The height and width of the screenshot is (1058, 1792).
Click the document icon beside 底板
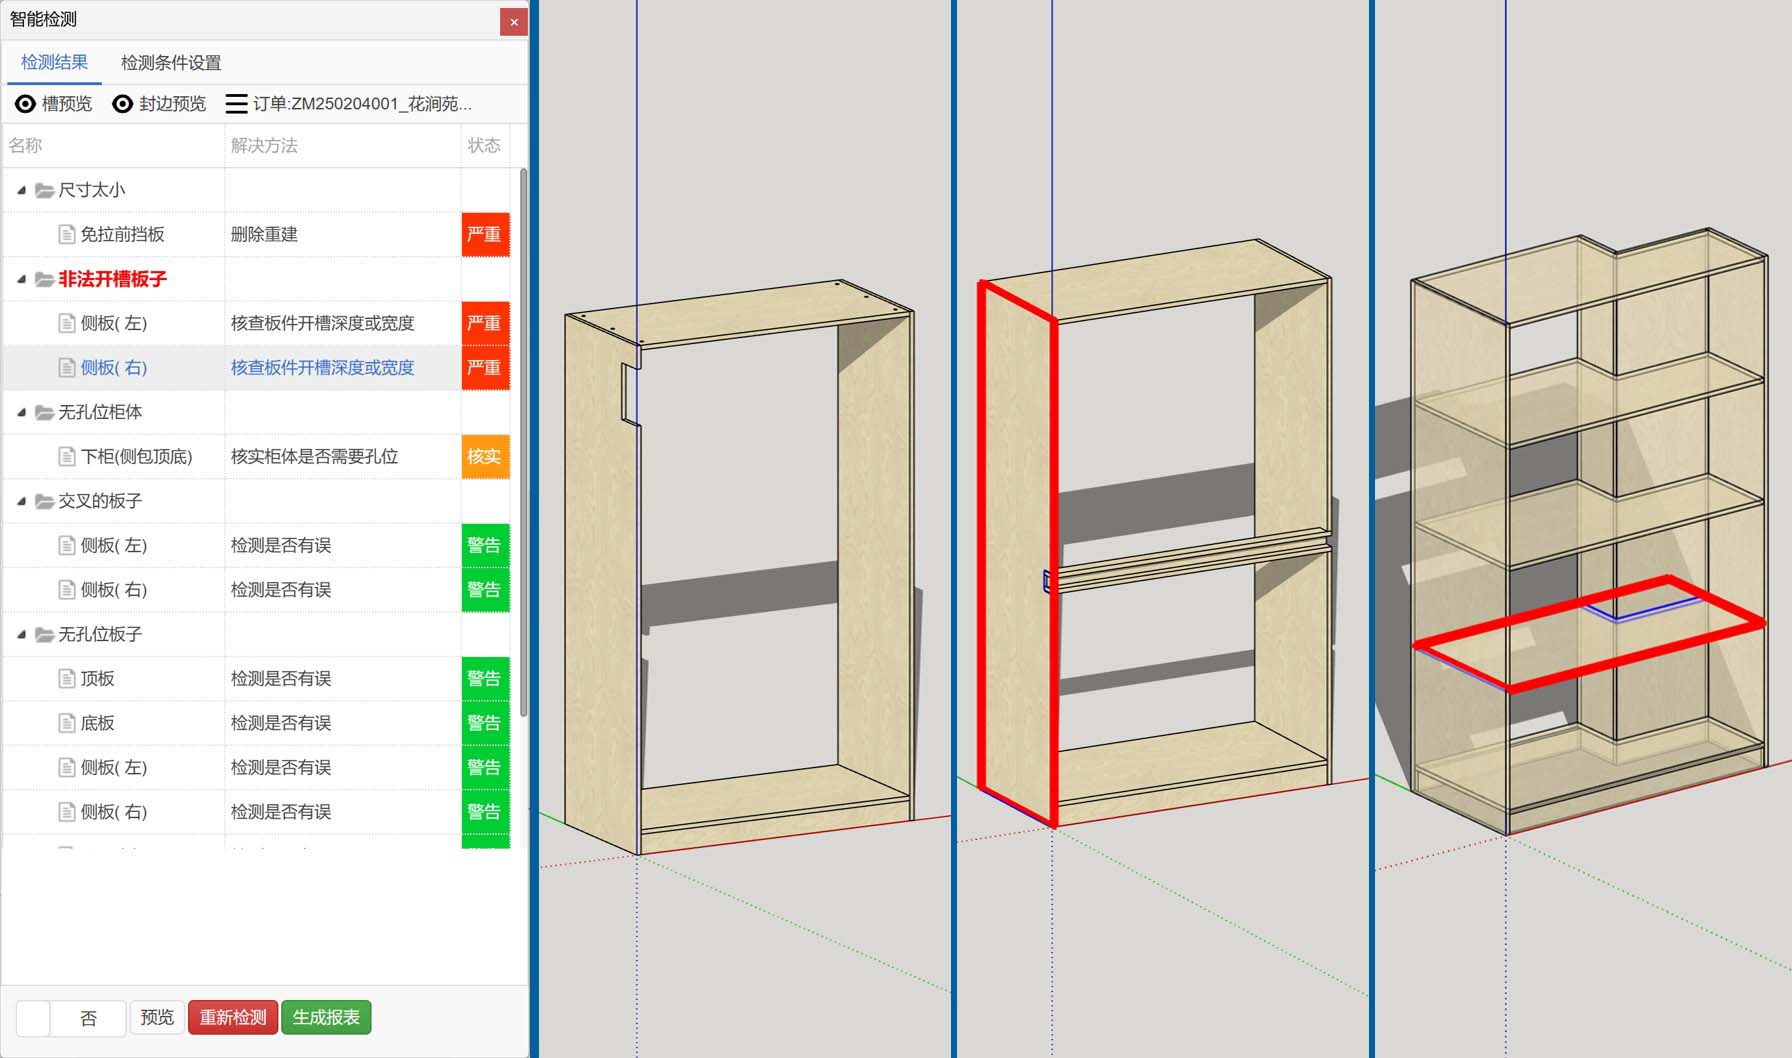[x=67, y=723]
